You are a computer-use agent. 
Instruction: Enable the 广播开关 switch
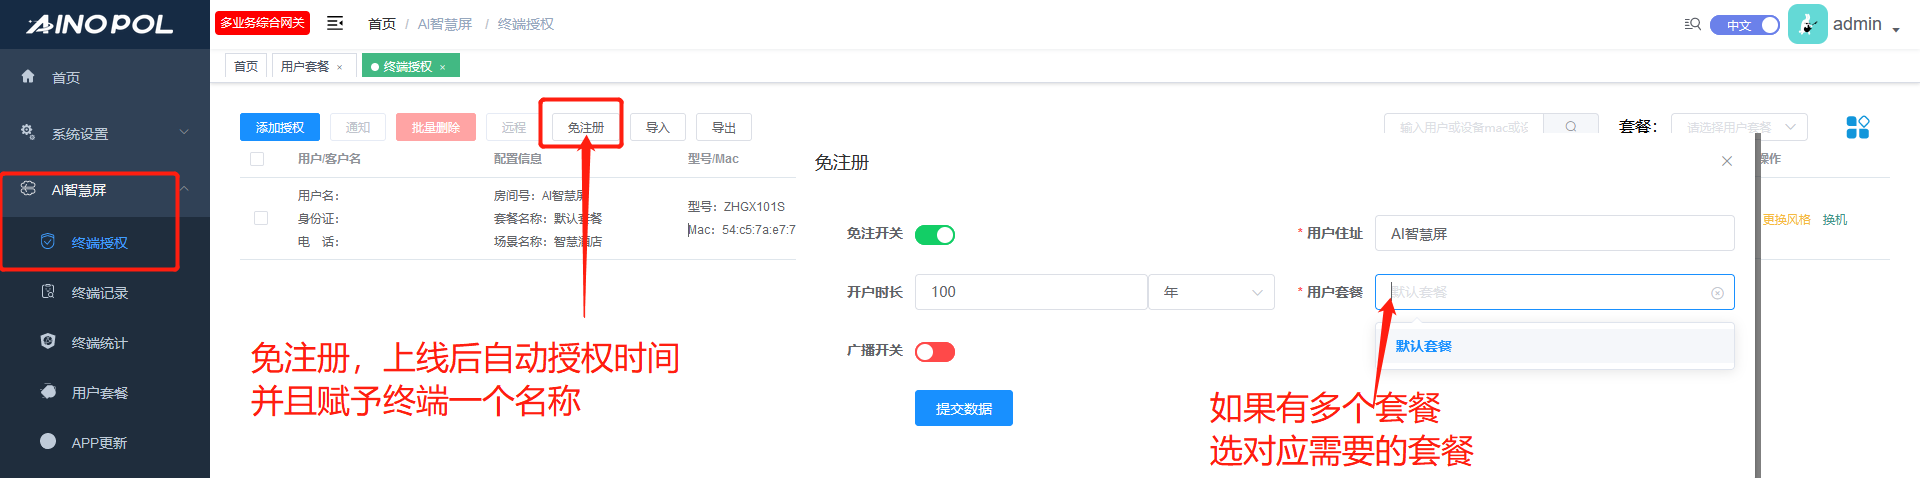coord(935,352)
